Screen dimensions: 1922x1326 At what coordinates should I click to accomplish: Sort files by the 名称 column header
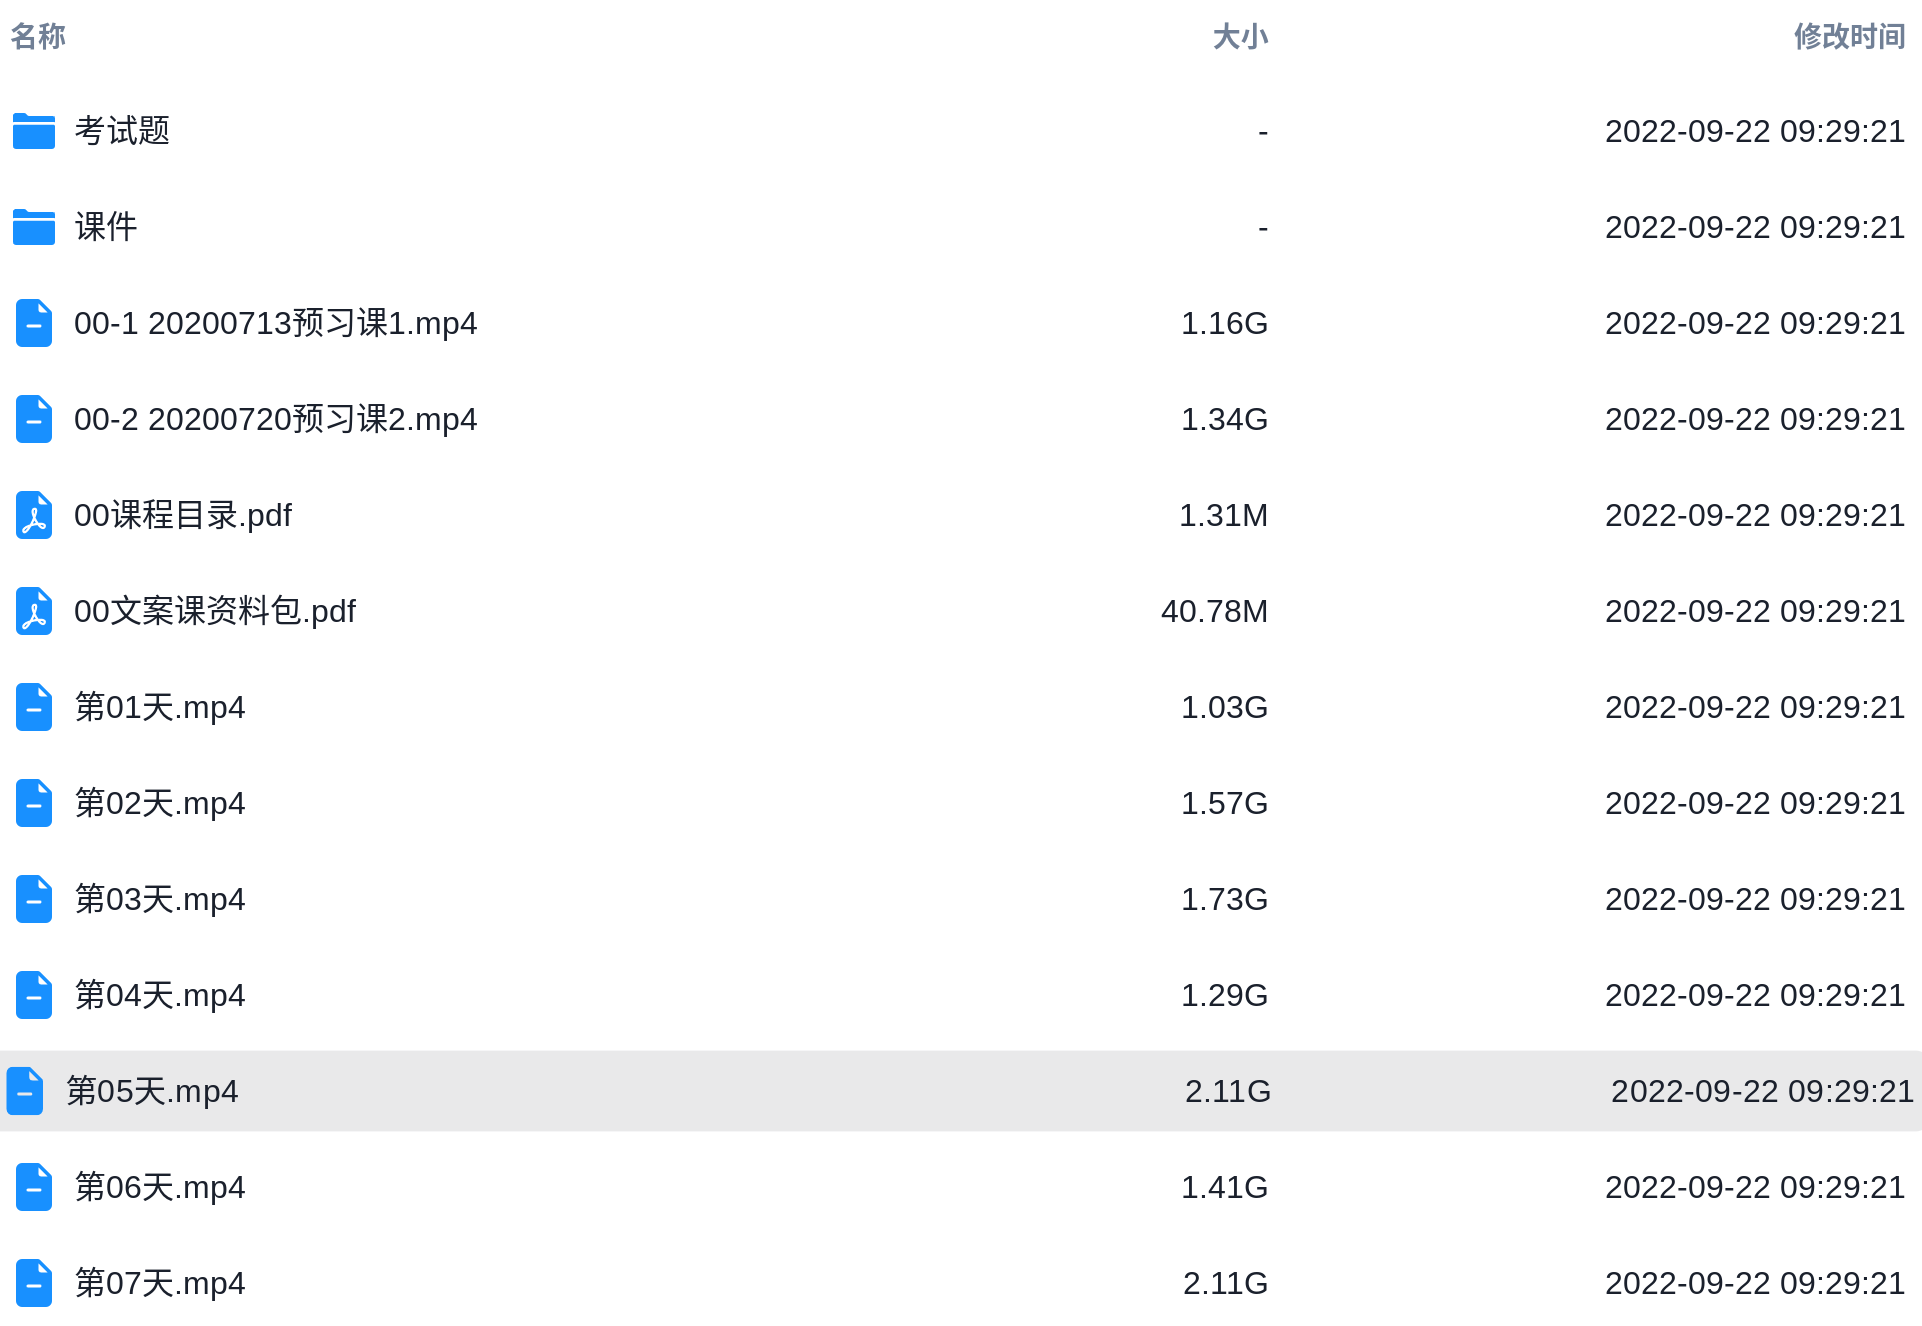pyautogui.click(x=38, y=37)
